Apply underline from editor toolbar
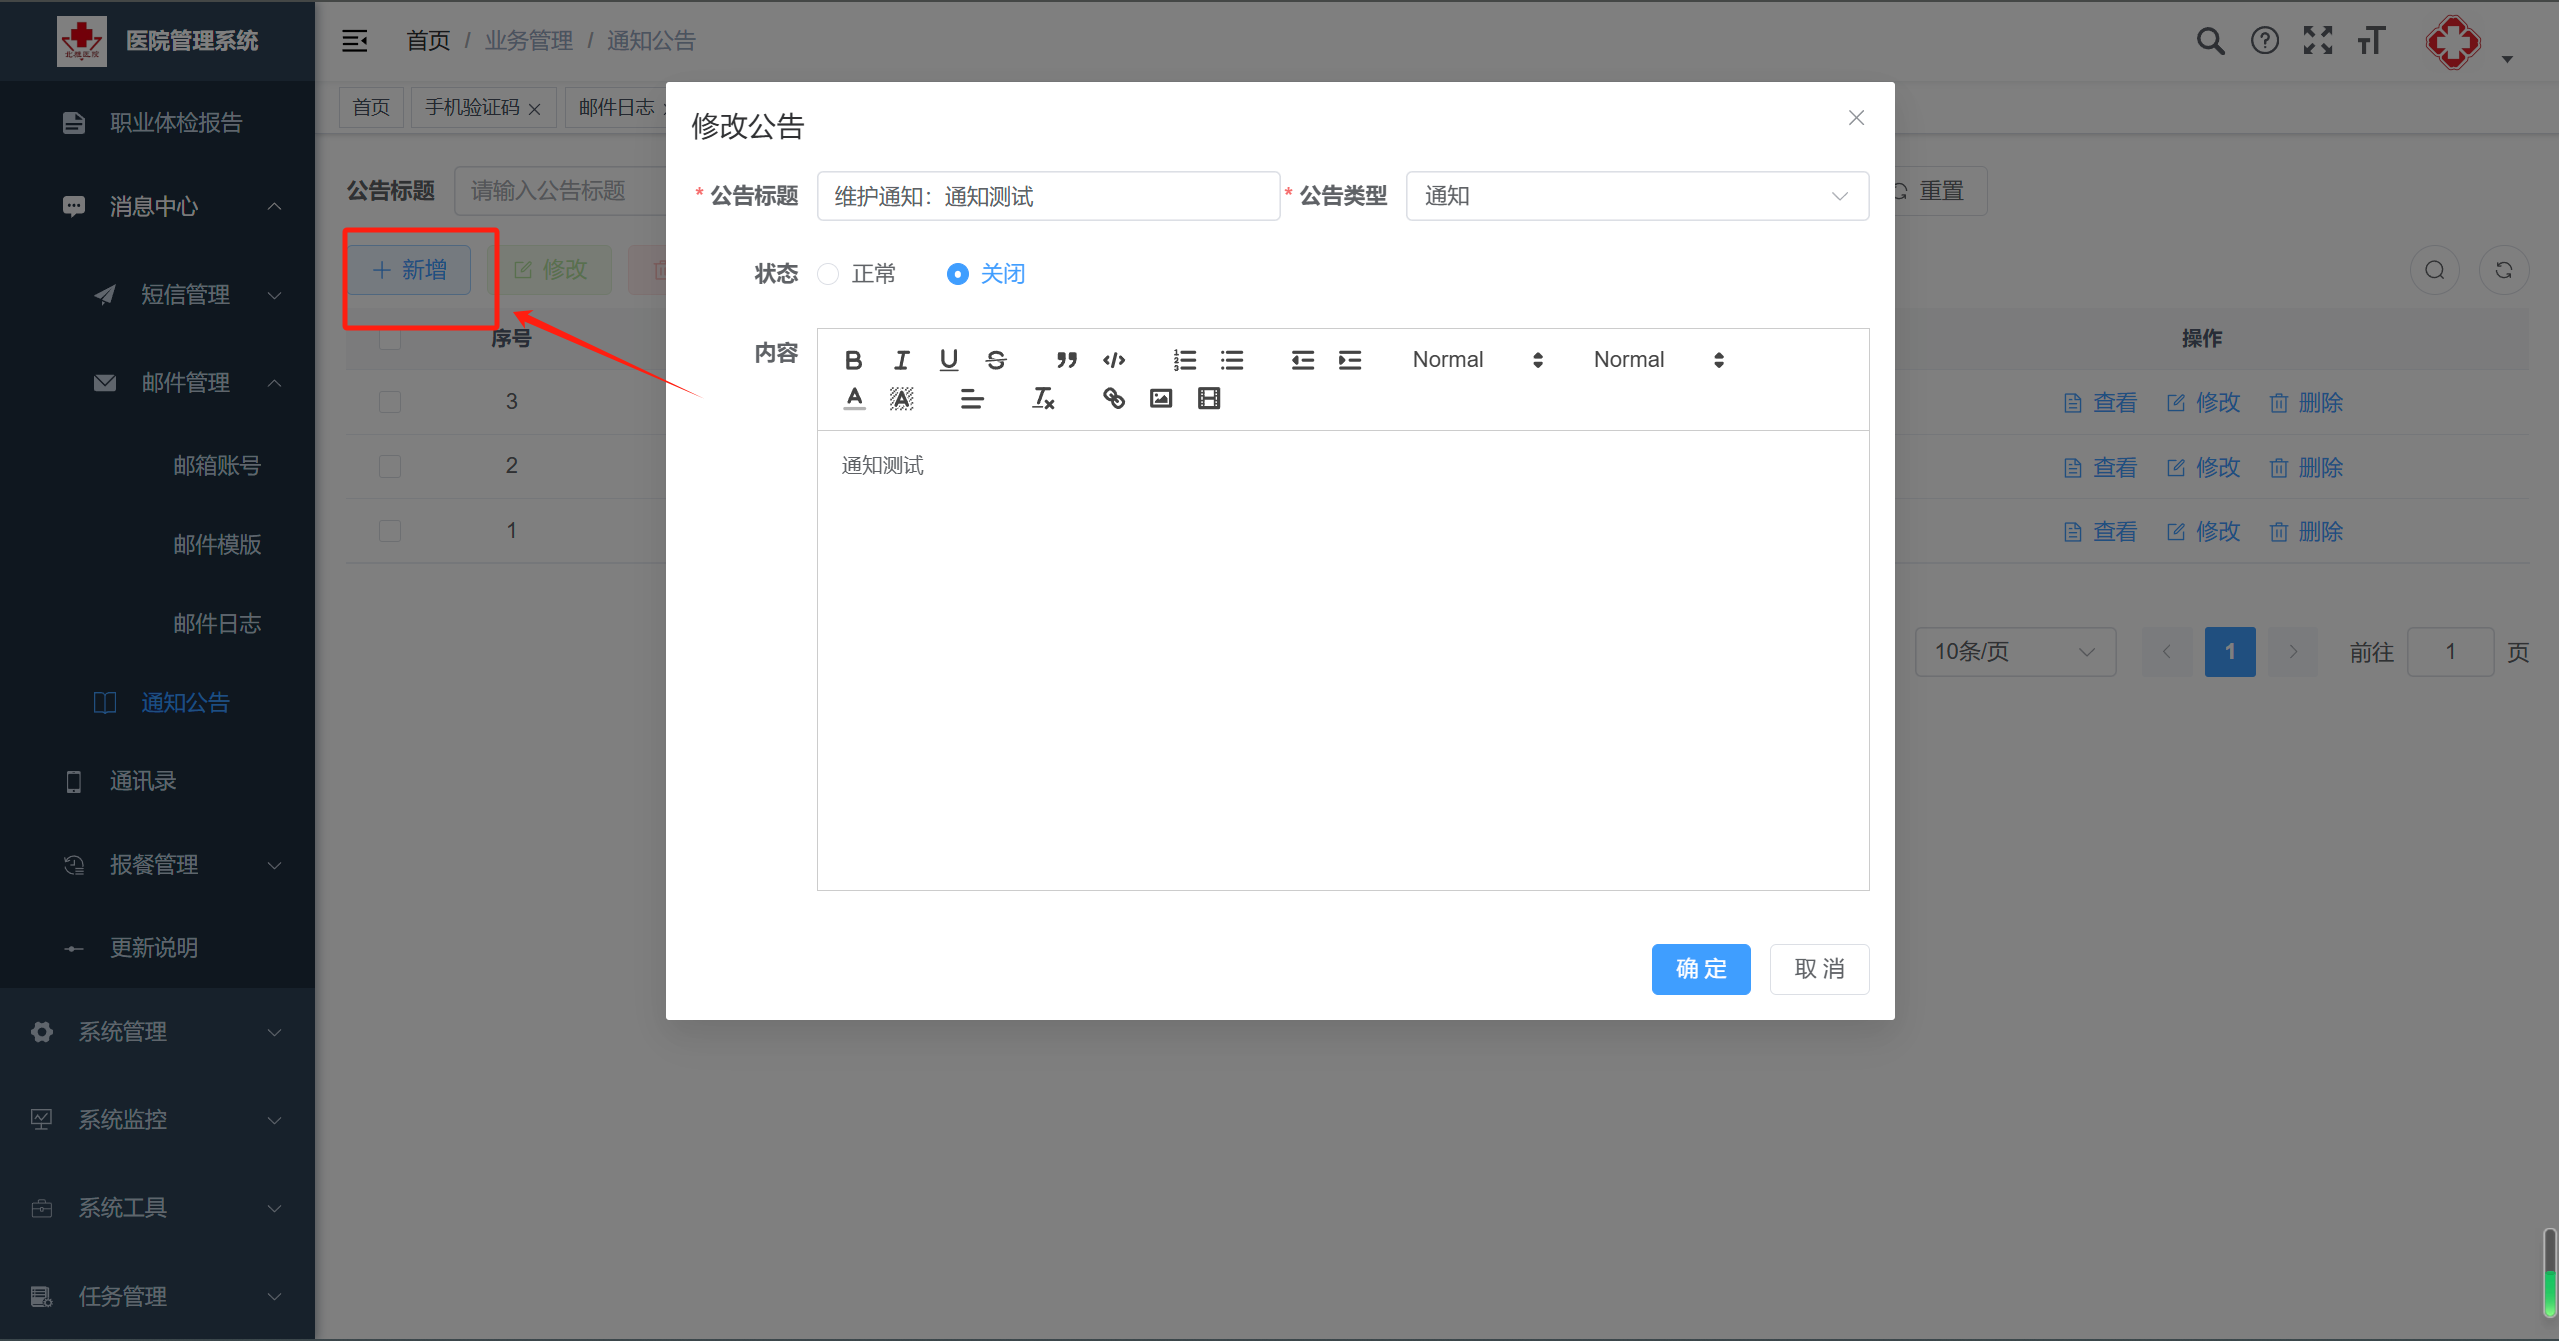 click(948, 360)
